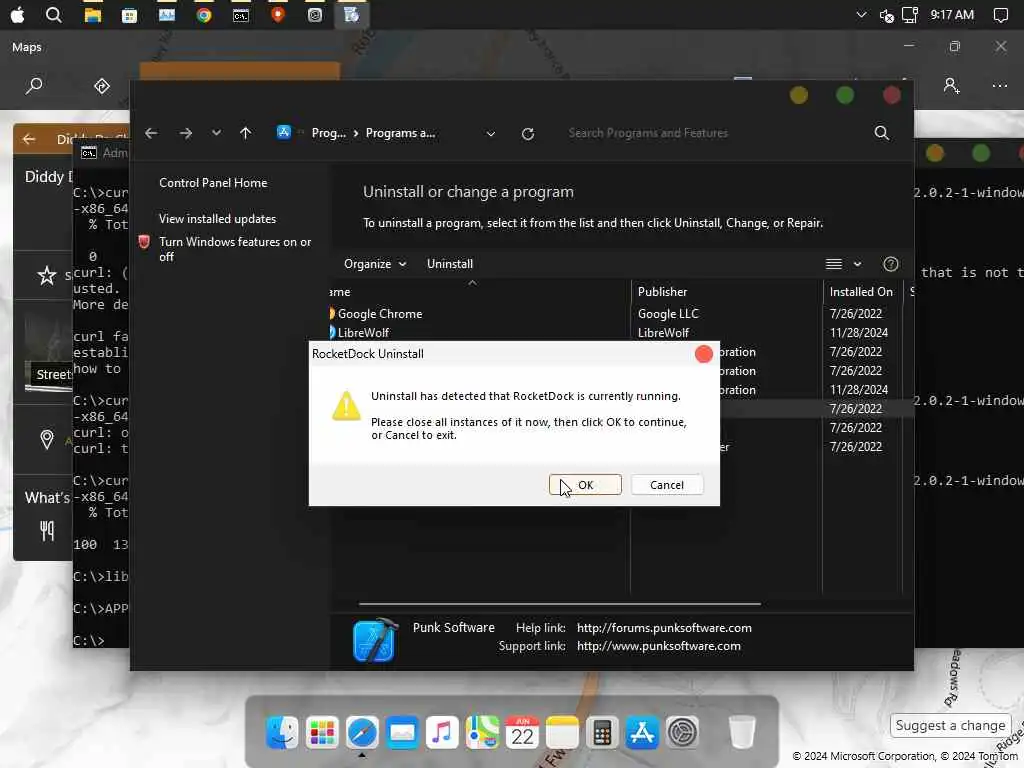Viewport: 1024px width, 768px height.
Task: Click the horizontal scrollbar in the programs list
Action: (560, 604)
